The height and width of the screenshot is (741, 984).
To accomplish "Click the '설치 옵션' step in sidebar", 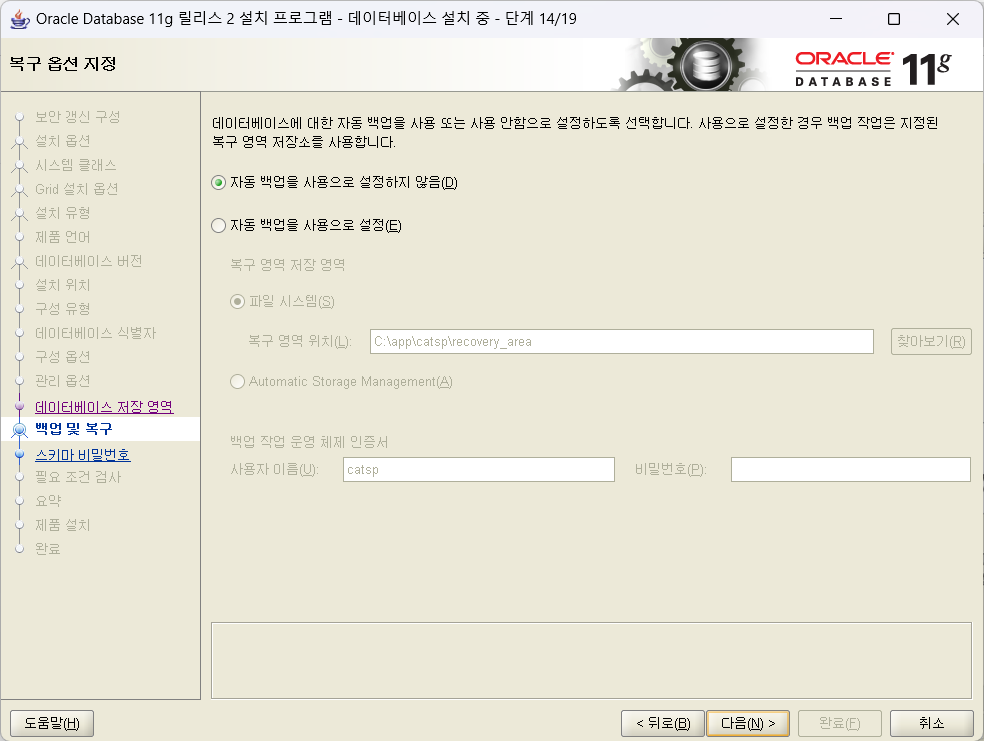I will coord(63,141).
